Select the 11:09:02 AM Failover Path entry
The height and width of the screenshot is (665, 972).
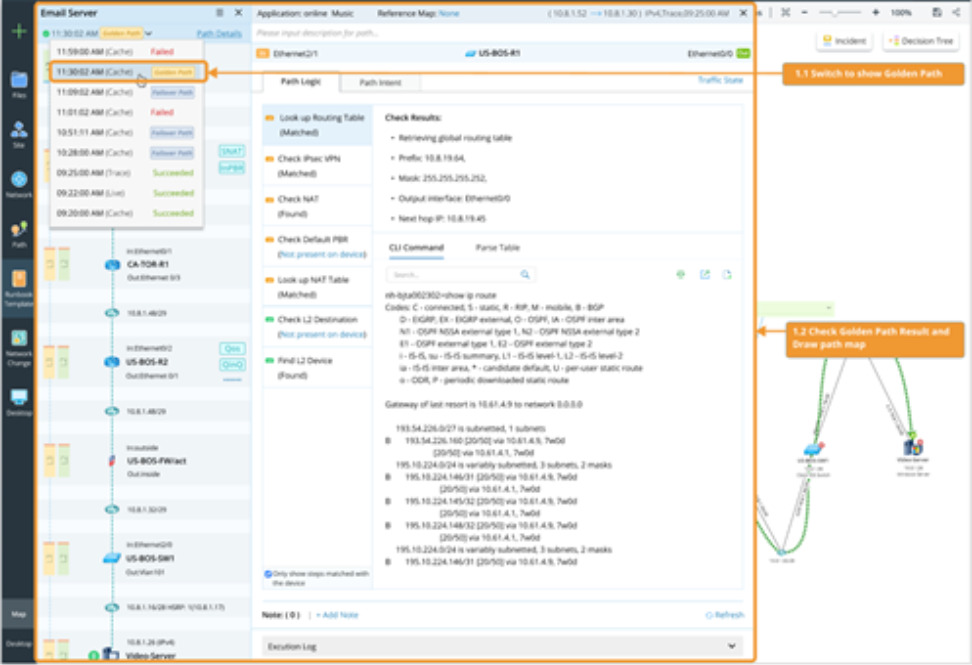[x=126, y=92]
